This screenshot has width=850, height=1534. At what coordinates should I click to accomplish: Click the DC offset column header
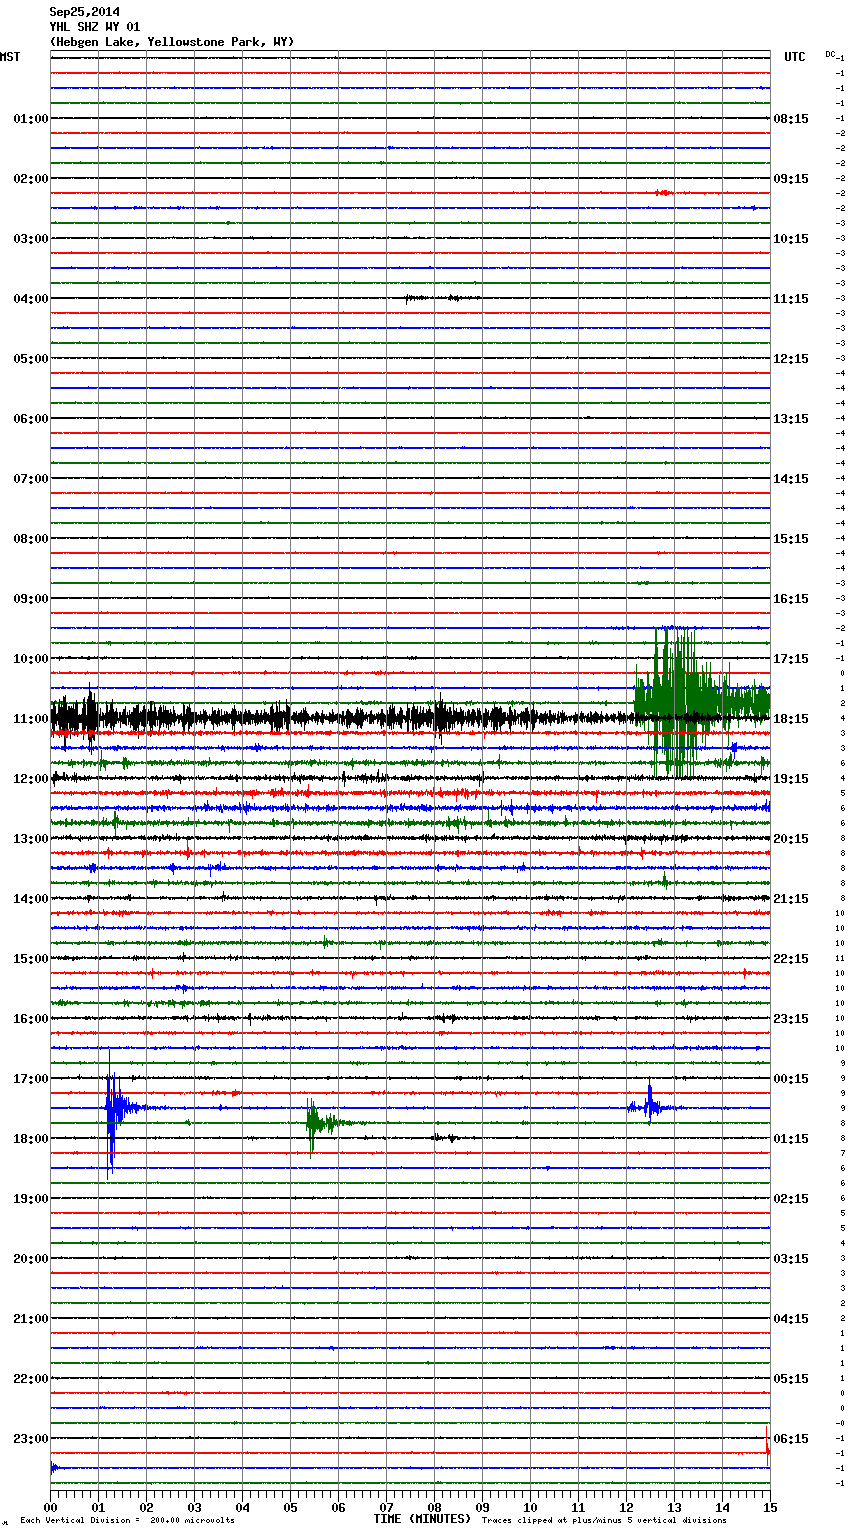830,54
